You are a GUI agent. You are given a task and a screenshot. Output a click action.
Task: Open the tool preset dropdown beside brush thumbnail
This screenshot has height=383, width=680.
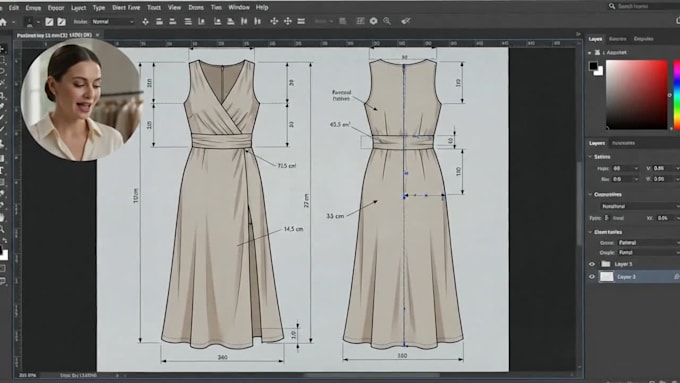[x=39, y=22]
